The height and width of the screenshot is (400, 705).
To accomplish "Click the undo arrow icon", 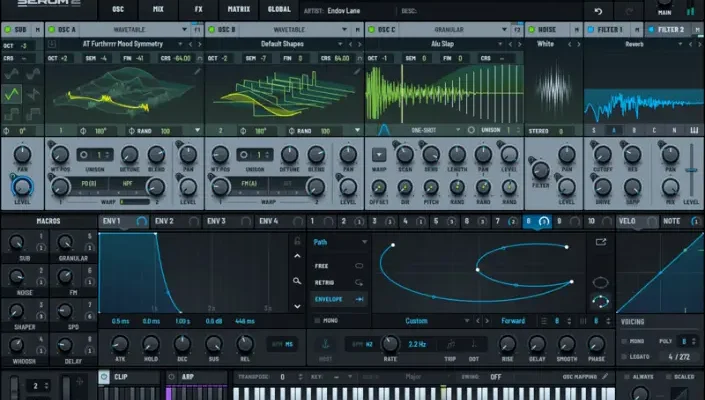I will (598, 11).
